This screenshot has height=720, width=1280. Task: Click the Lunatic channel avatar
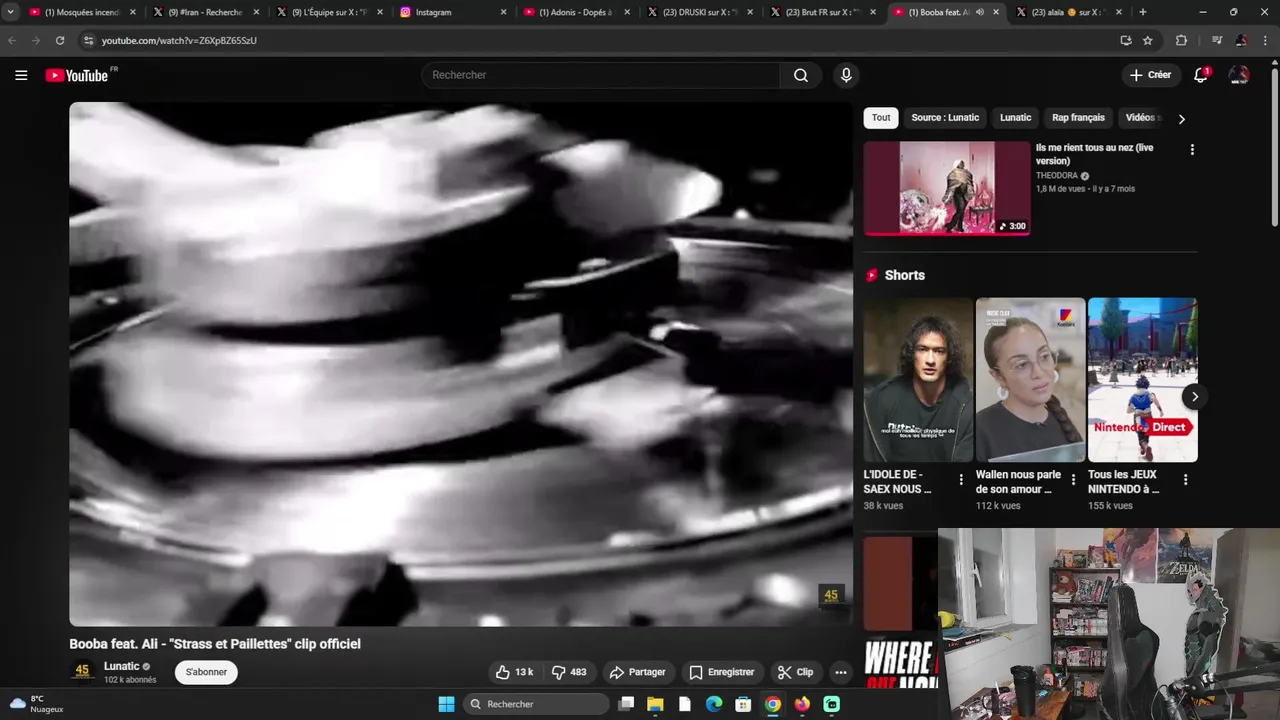[x=82, y=671]
